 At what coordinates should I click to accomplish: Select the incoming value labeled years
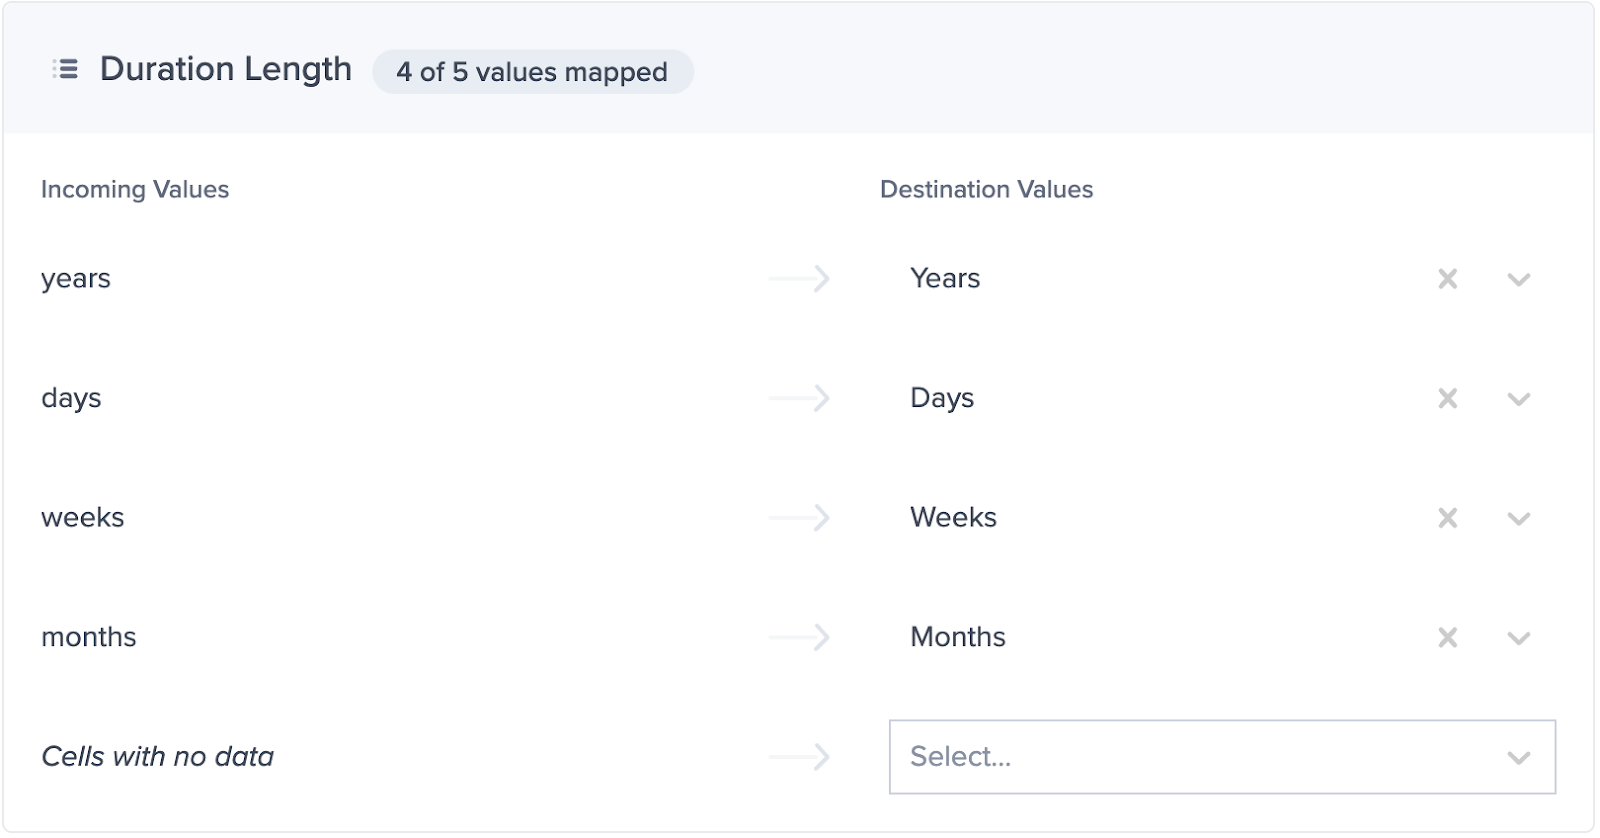75,279
